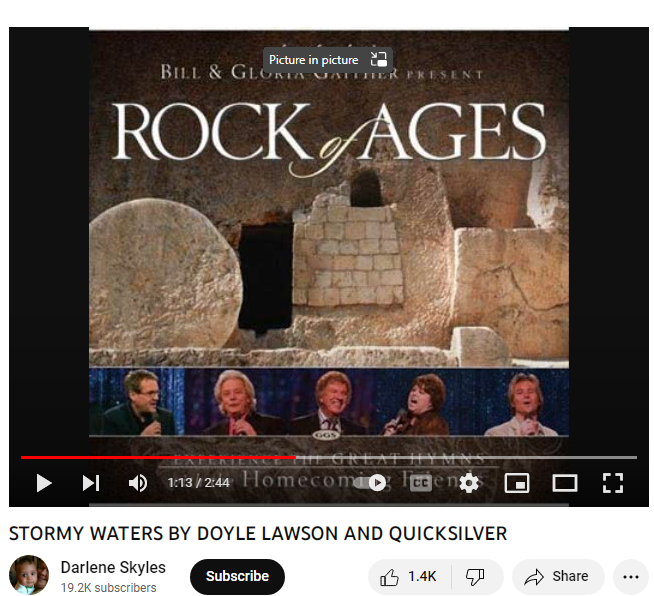Toggle the autoplay switch
This screenshot has width=654, height=596.
click(370, 483)
